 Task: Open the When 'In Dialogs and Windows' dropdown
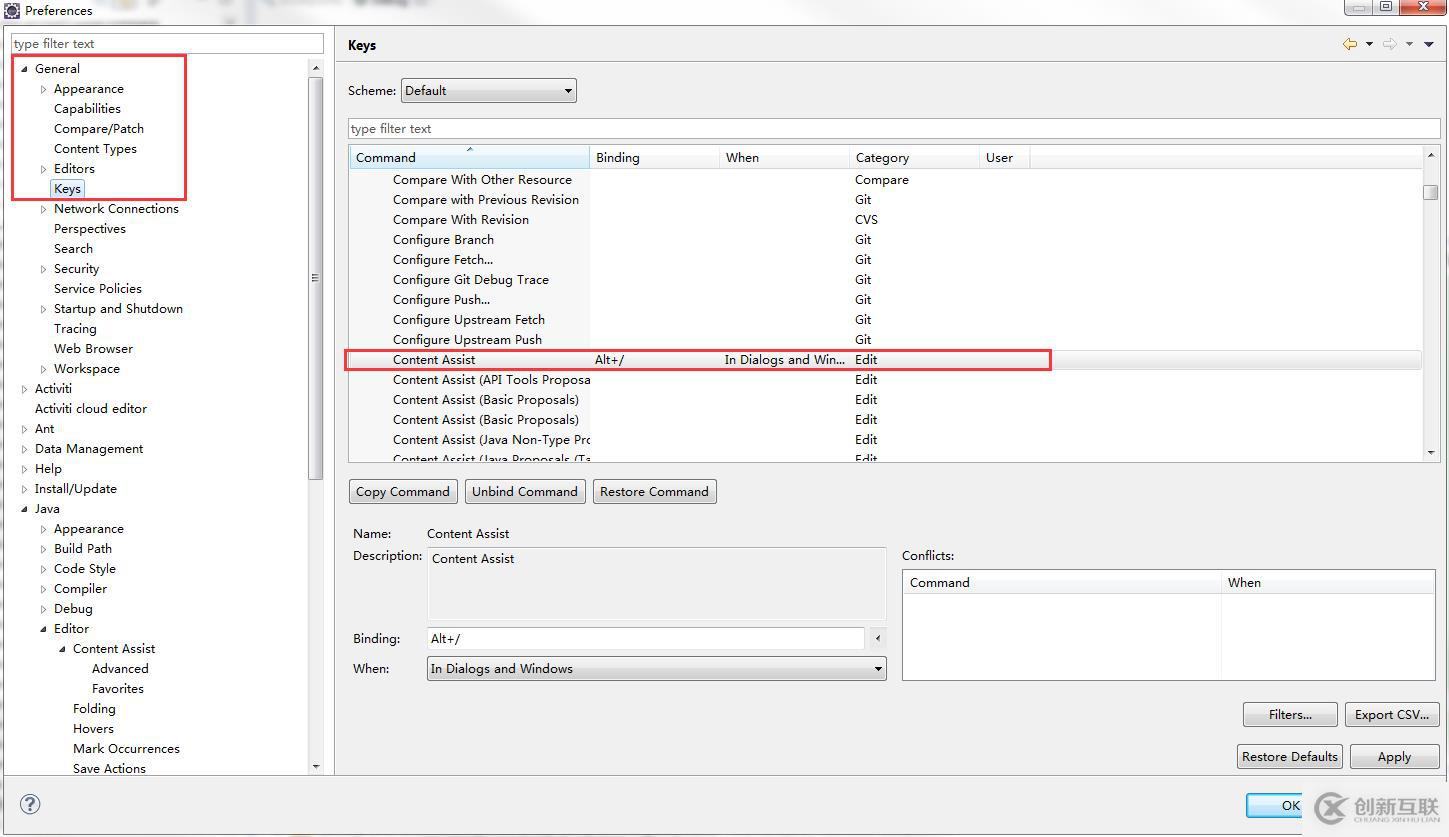(656, 669)
